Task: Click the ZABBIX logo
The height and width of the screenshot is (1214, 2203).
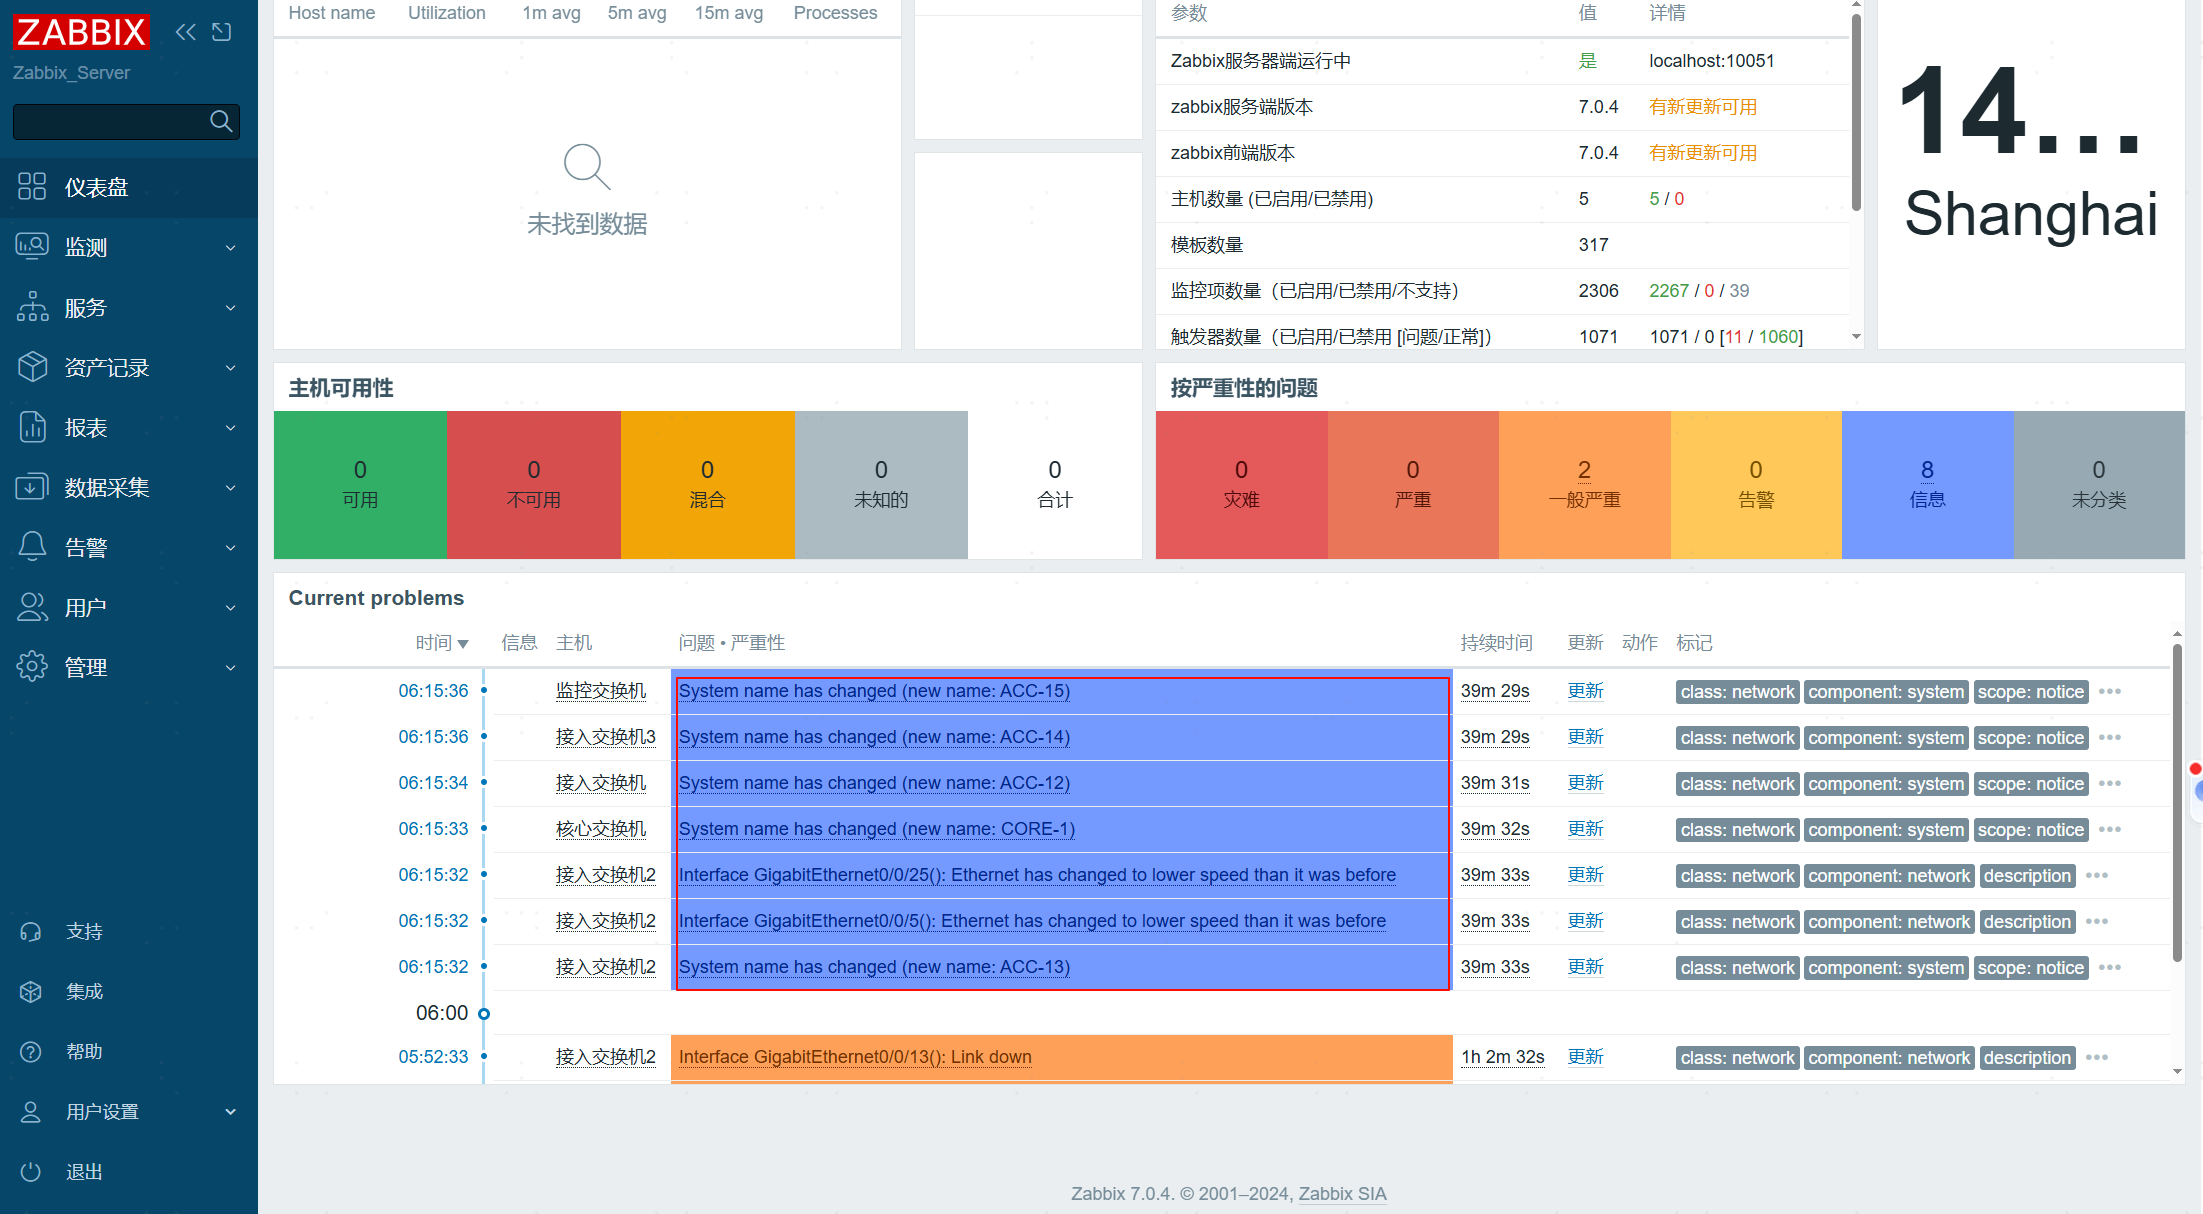Action: click(x=81, y=32)
